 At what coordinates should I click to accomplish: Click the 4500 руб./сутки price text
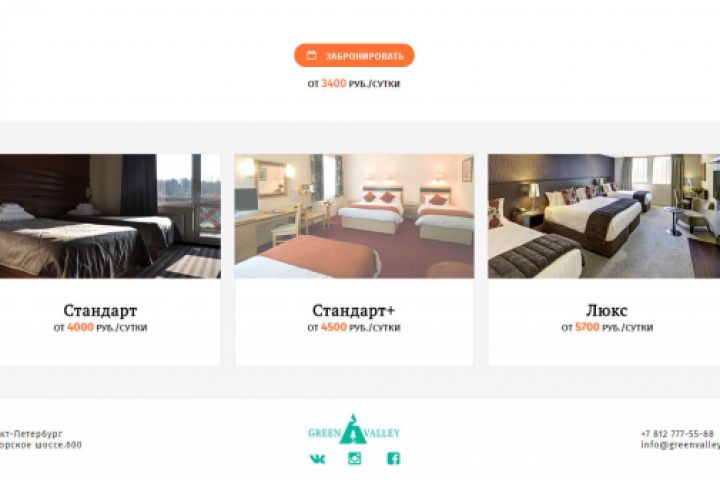(x=354, y=328)
